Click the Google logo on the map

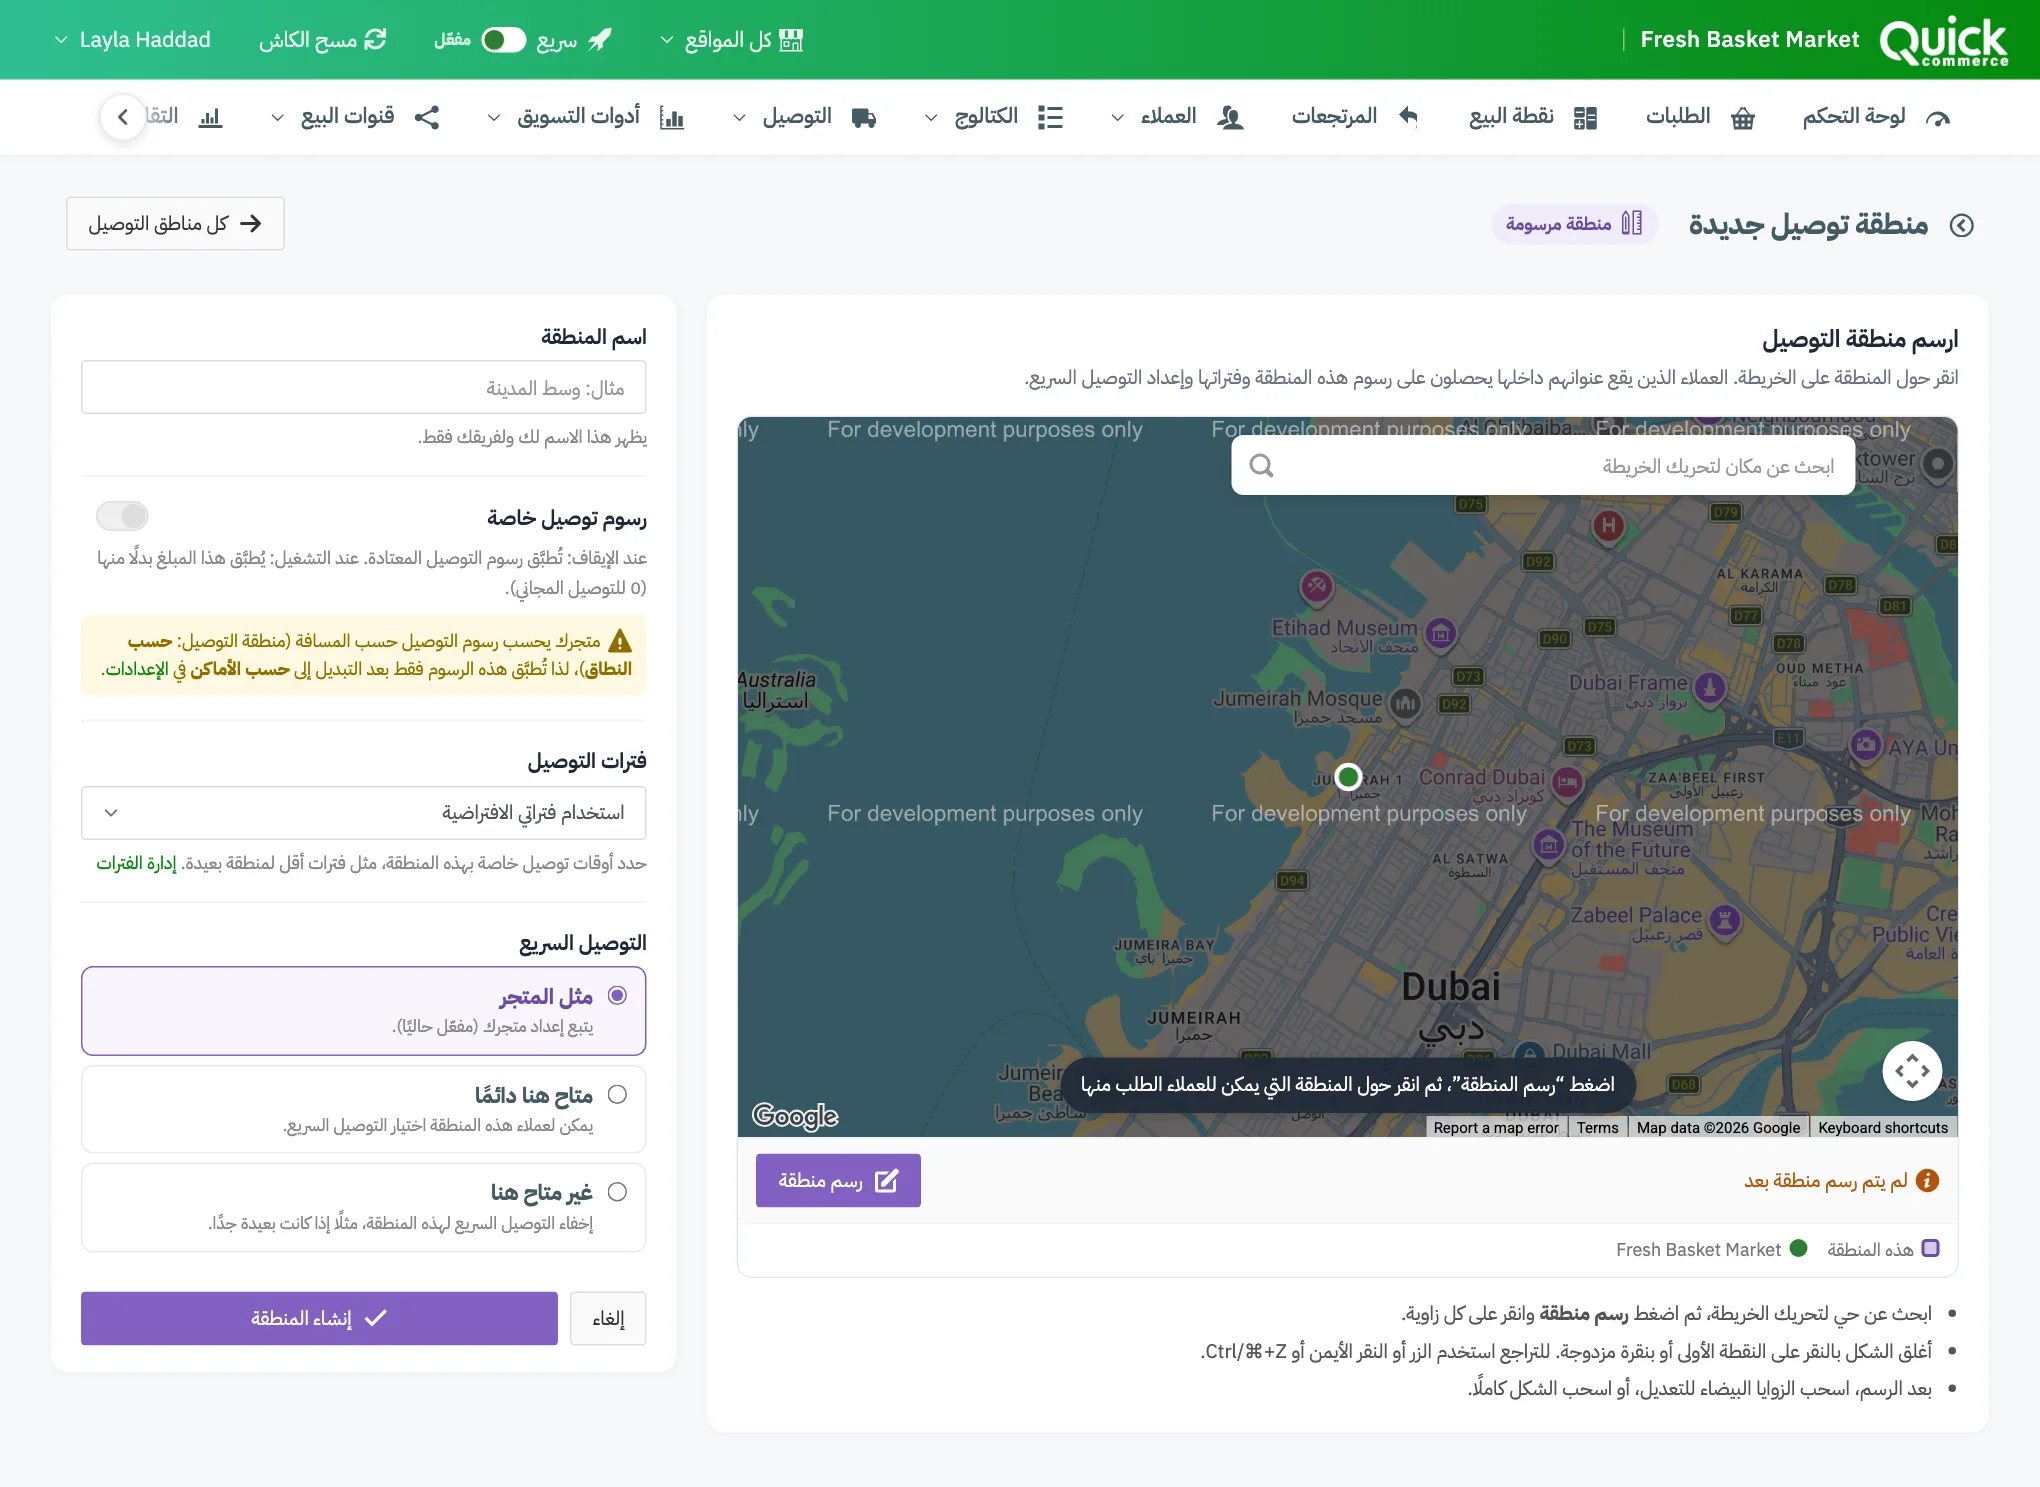click(x=795, y=1115)
